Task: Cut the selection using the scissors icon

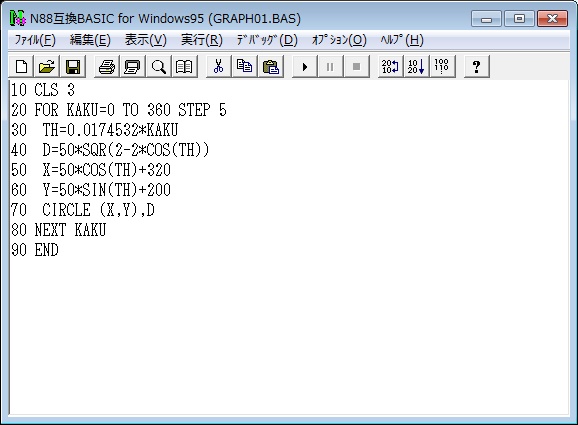Action: 219,67
